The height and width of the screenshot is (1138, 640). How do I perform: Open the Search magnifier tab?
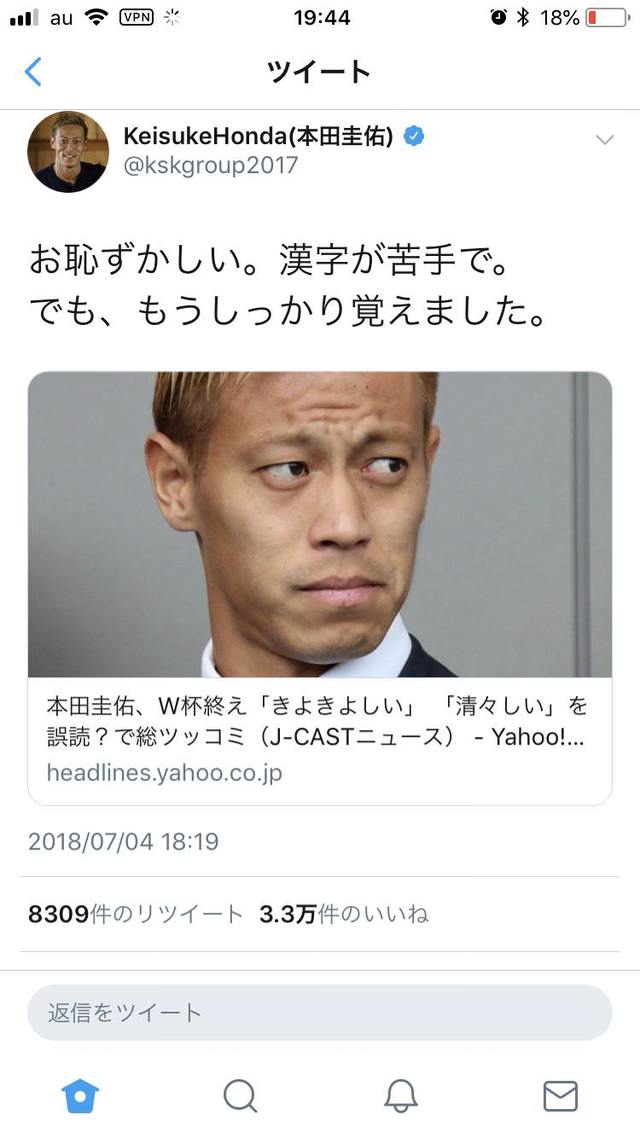[x=240, y=1096]
